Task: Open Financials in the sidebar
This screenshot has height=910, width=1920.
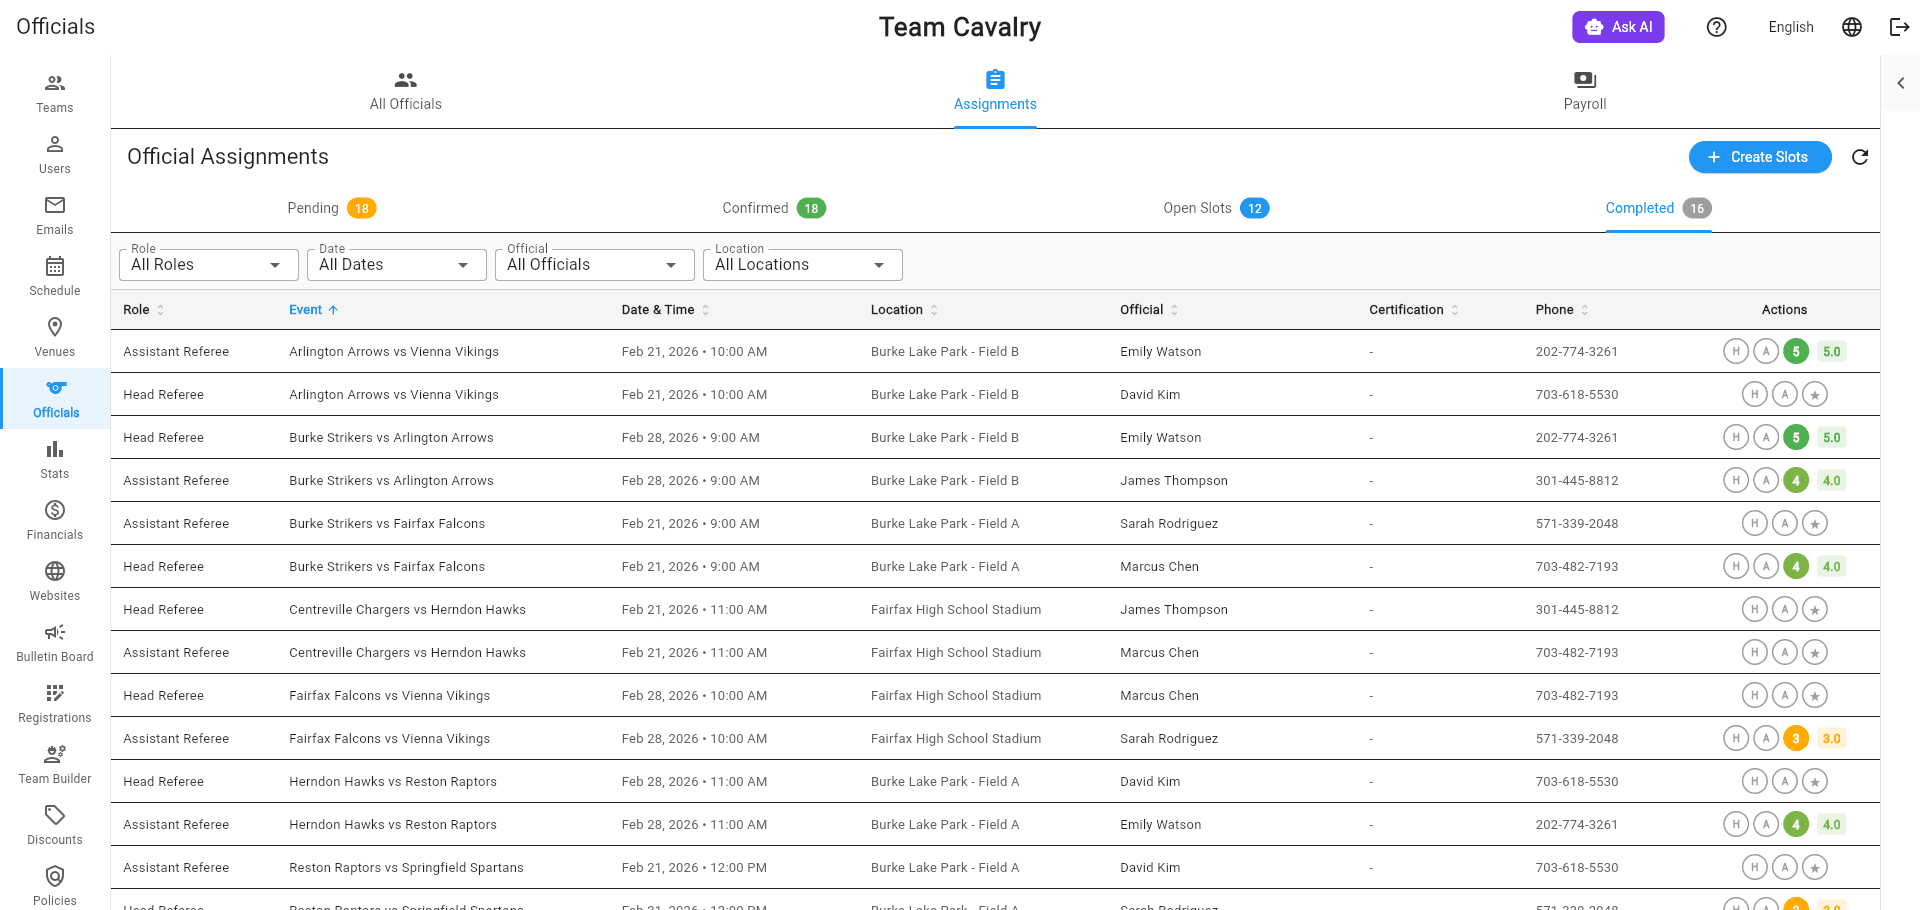Action: coord(55,521)
